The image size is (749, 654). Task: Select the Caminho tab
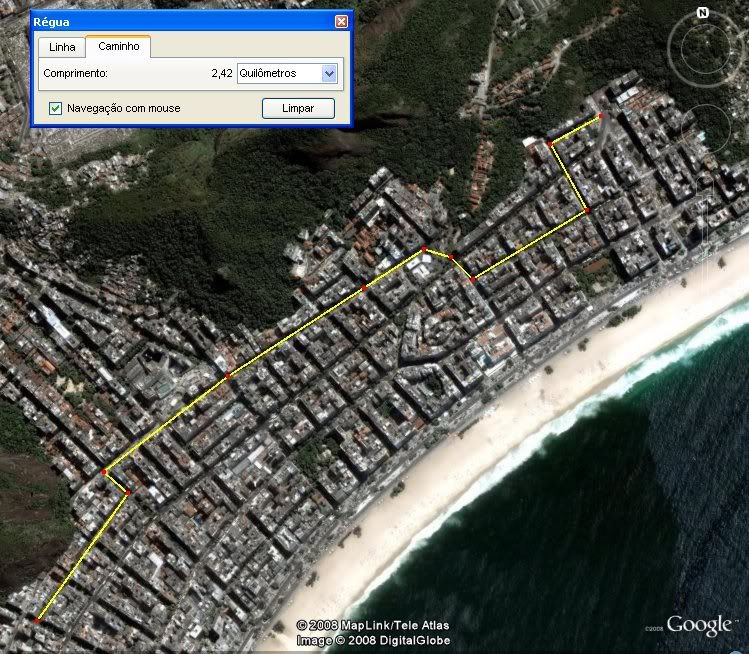(x=118, y=46)
